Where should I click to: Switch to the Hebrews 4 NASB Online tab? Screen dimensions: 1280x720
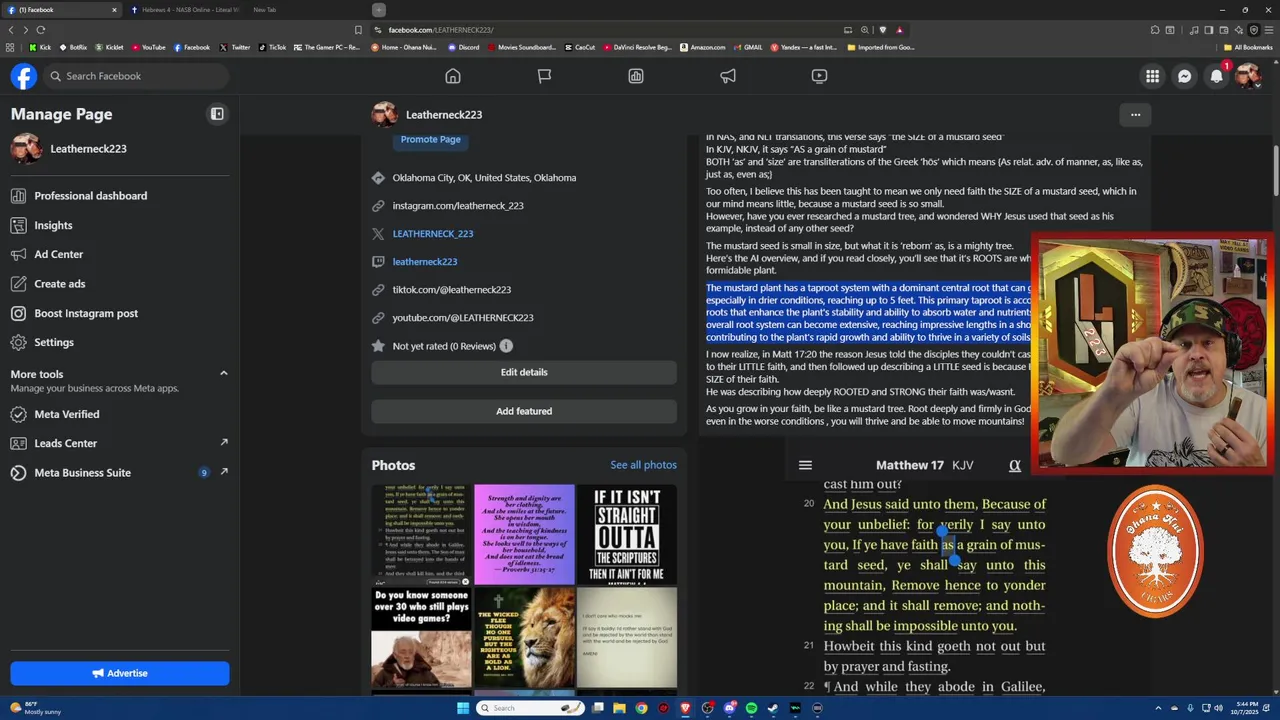[184, 10]
